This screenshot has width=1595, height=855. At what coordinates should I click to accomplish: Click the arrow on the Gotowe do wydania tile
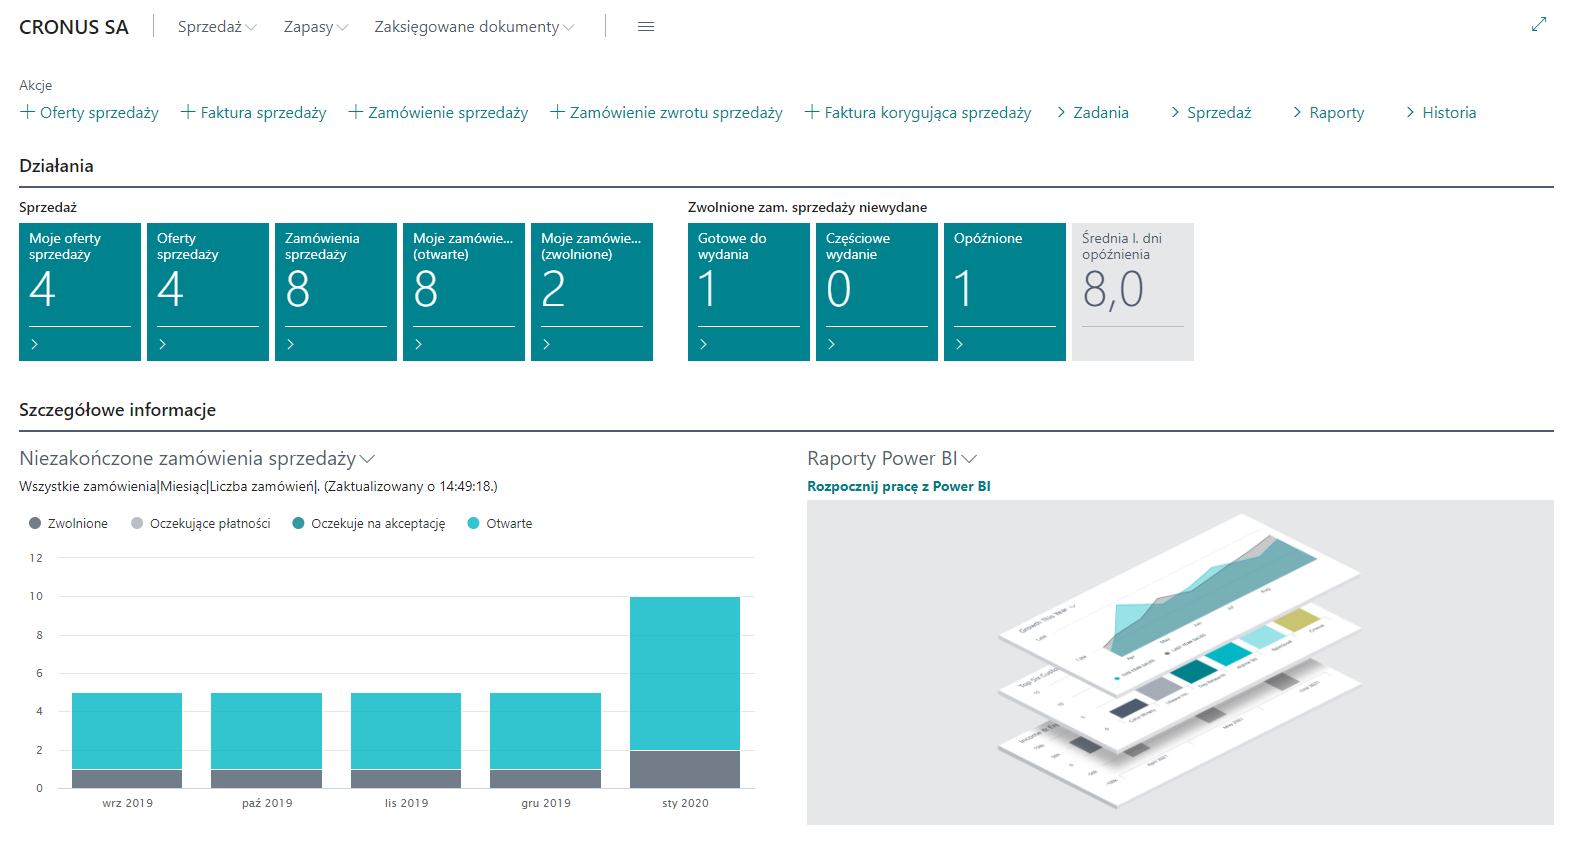[703, 344]
